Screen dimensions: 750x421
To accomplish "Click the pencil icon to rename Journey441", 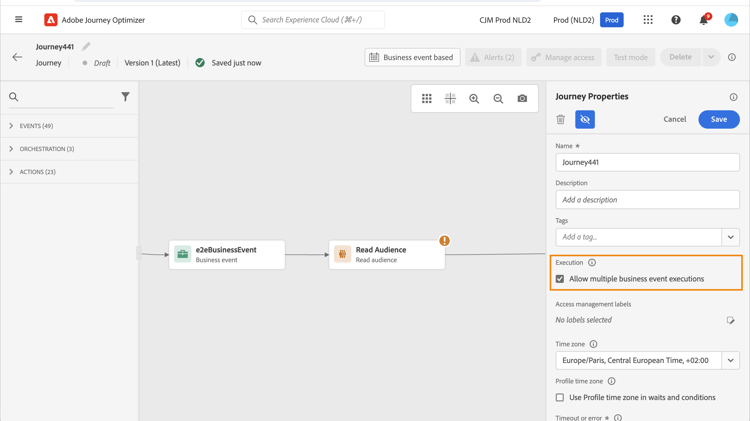I will (x=86, y=46).
